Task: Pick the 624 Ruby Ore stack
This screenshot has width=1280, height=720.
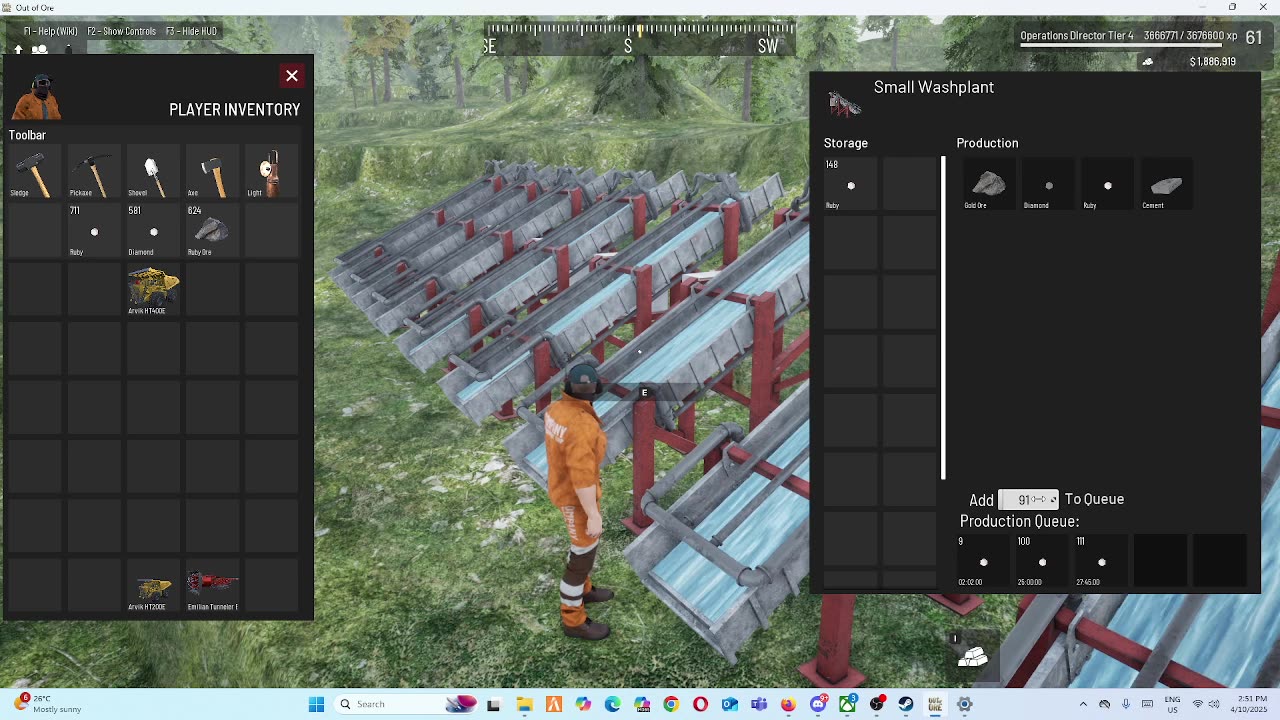Action: coord(212,232)
